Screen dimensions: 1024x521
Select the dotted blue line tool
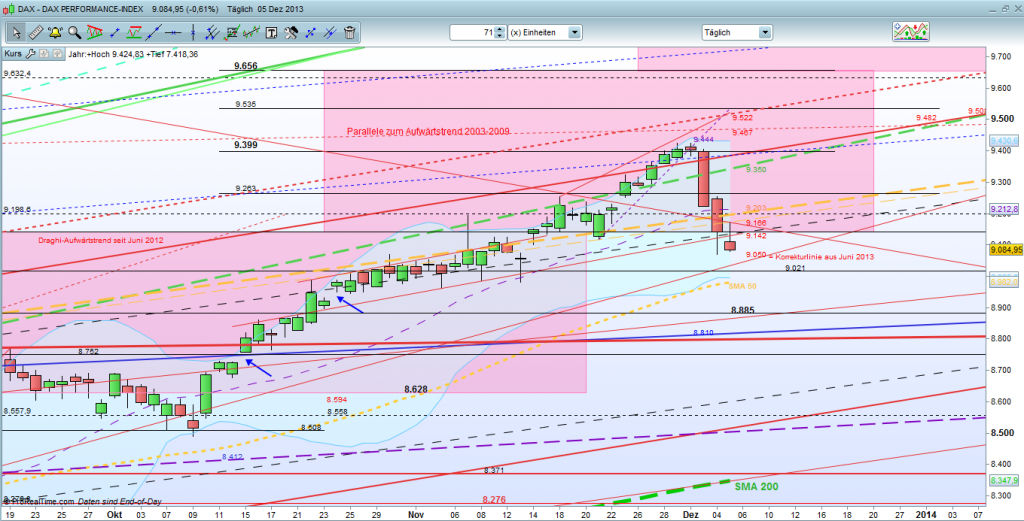310,31
